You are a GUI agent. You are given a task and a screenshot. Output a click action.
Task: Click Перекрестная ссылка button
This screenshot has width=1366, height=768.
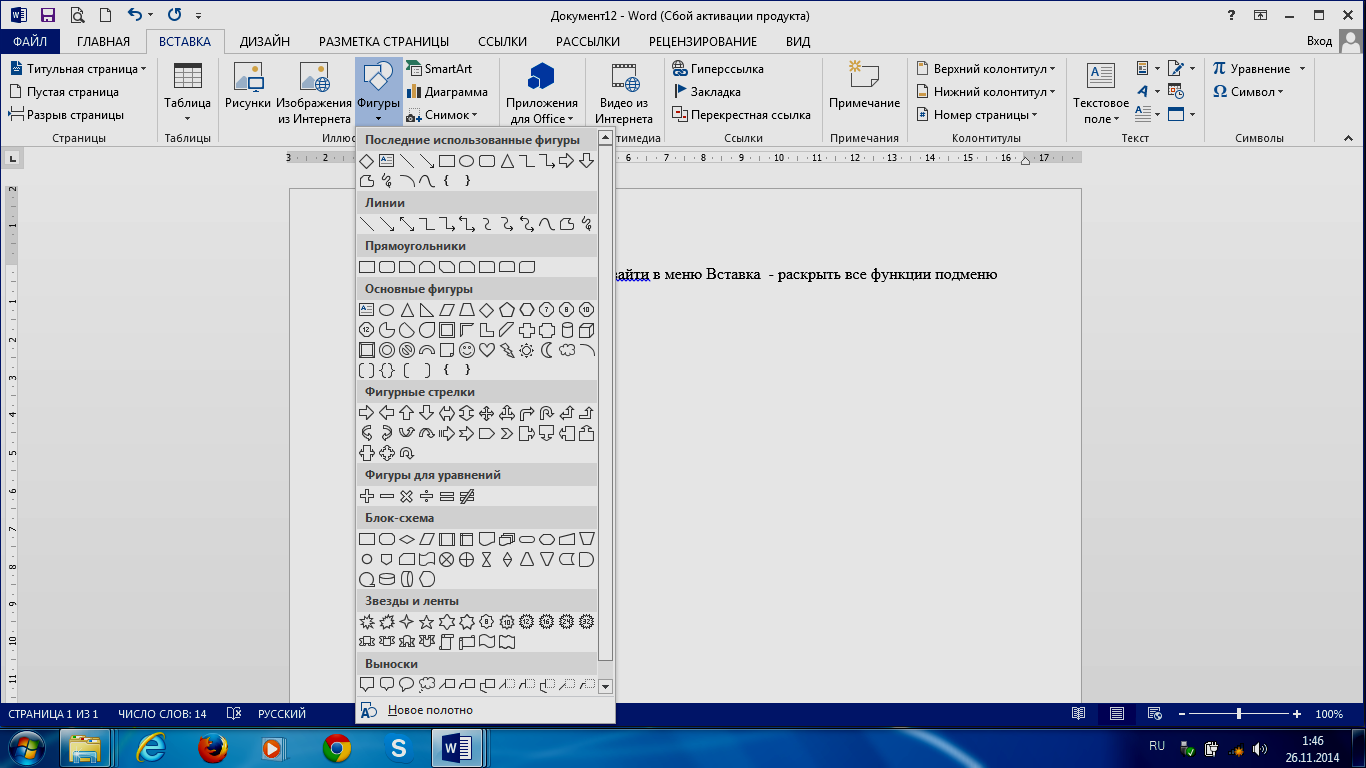tap(741, 115)
